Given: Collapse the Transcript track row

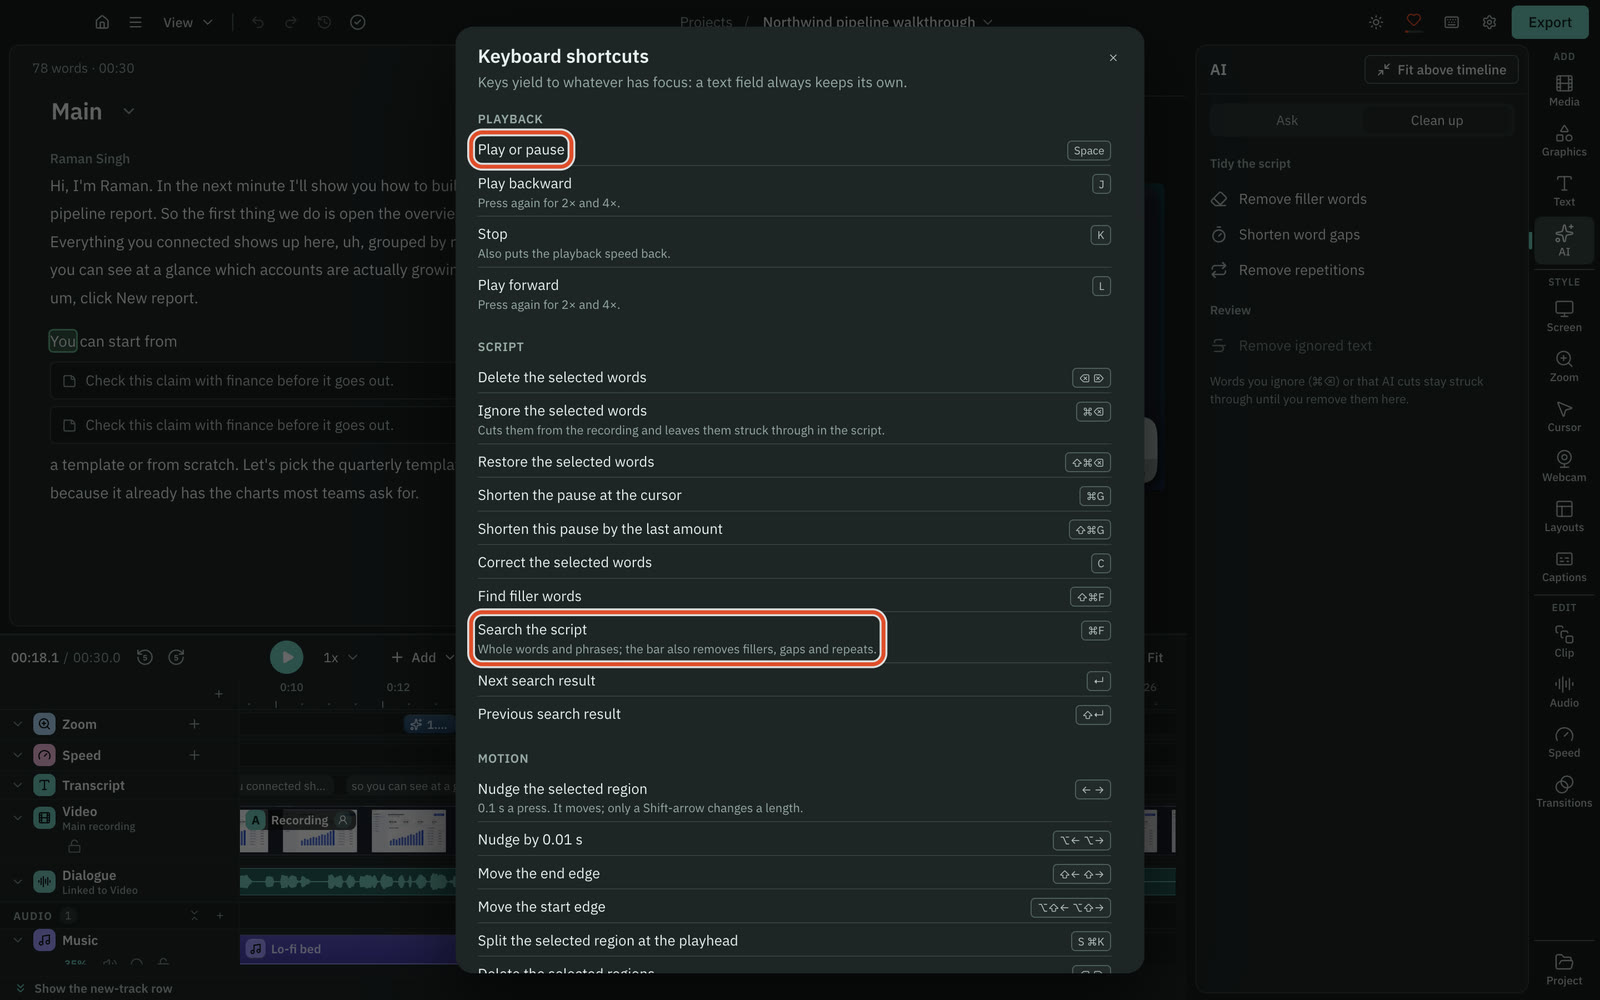Looking at the screenshot, I should 17,785.
